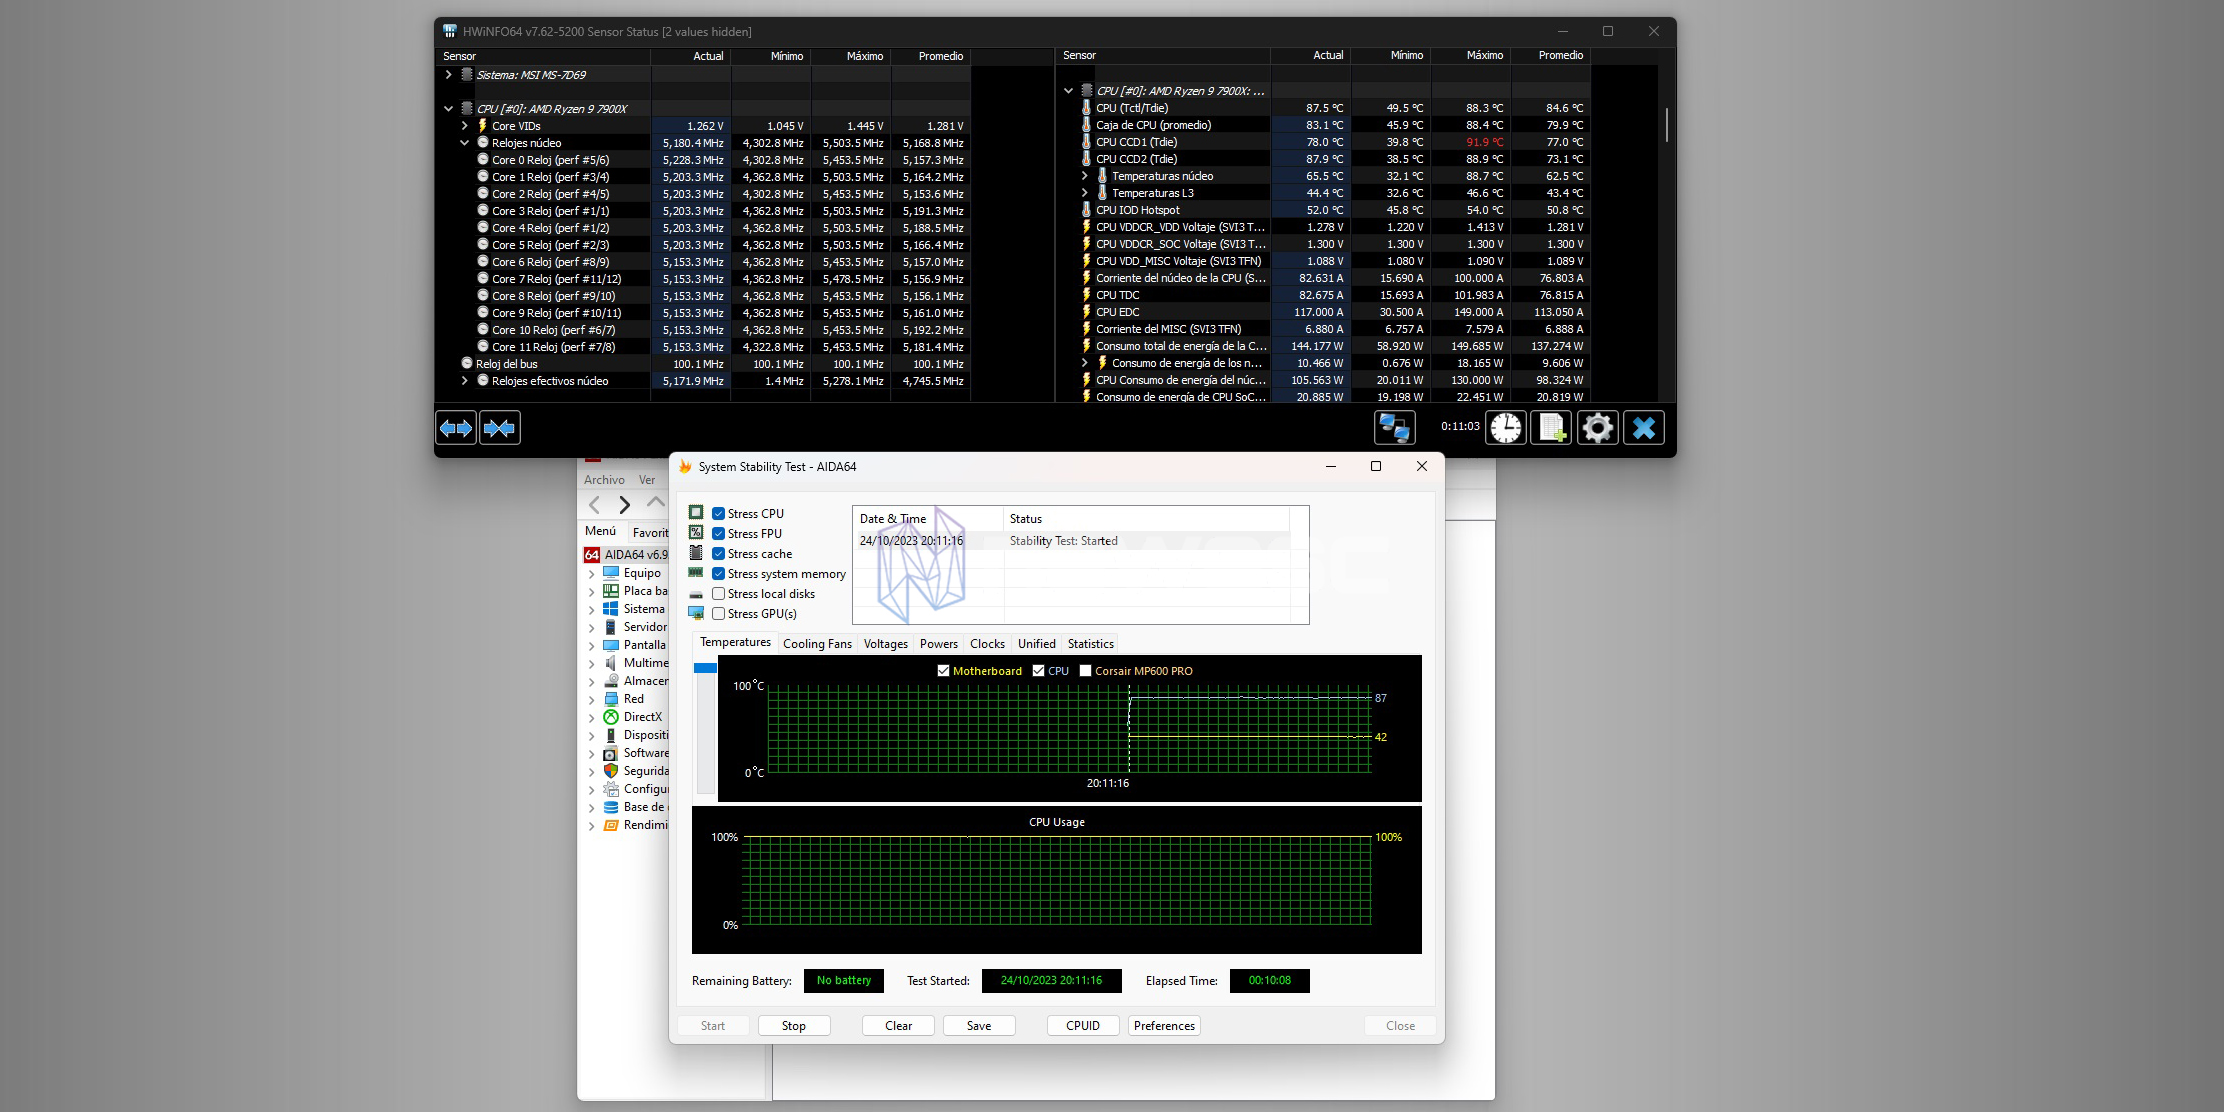Screen dimensions: 2224x1112
Task: Switch to Cooling Fans tab
Action: (817, 644)
